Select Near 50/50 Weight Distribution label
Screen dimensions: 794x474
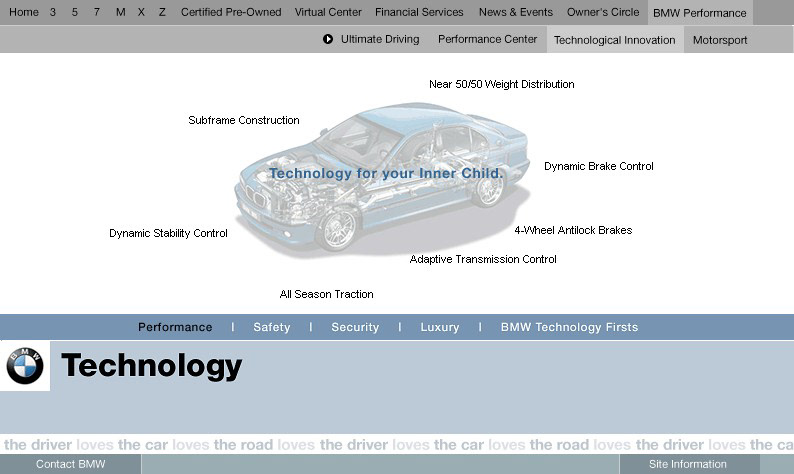pyautogui.click(x=502, y=84)
